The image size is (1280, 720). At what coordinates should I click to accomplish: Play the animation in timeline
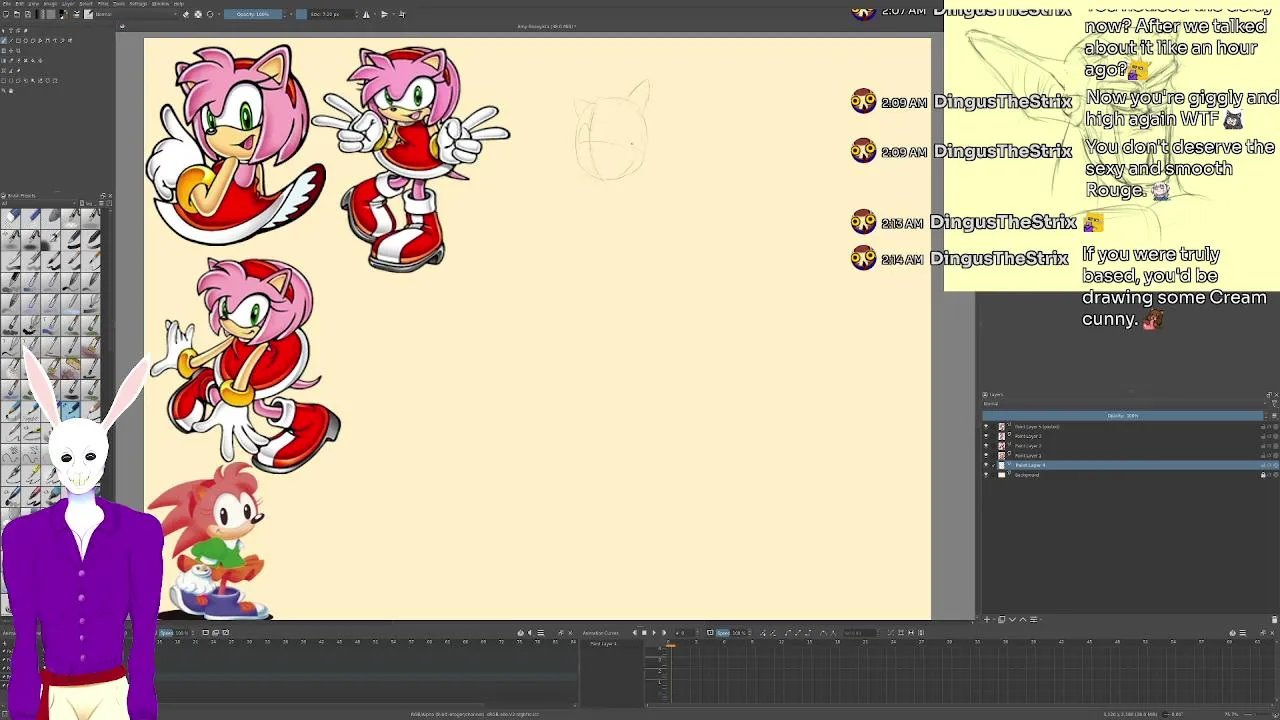coord(654,632)
